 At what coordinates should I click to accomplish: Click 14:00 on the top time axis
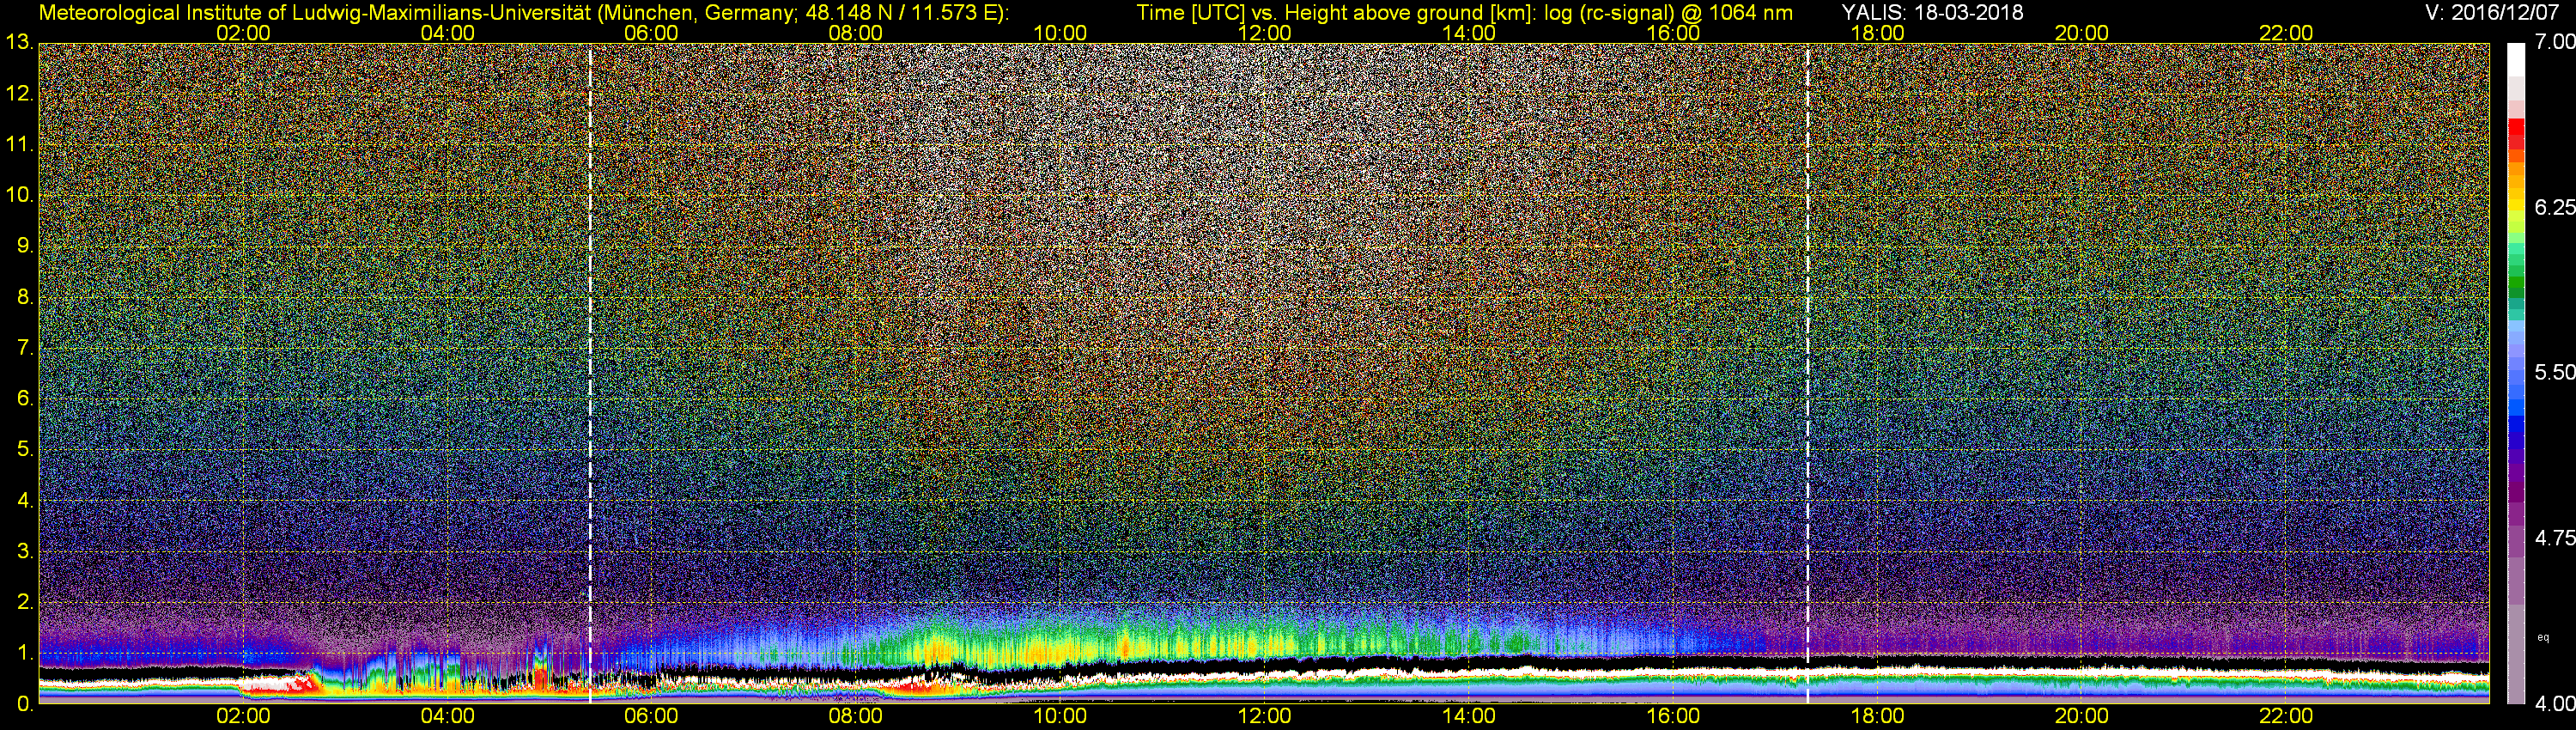(1469, 33)
